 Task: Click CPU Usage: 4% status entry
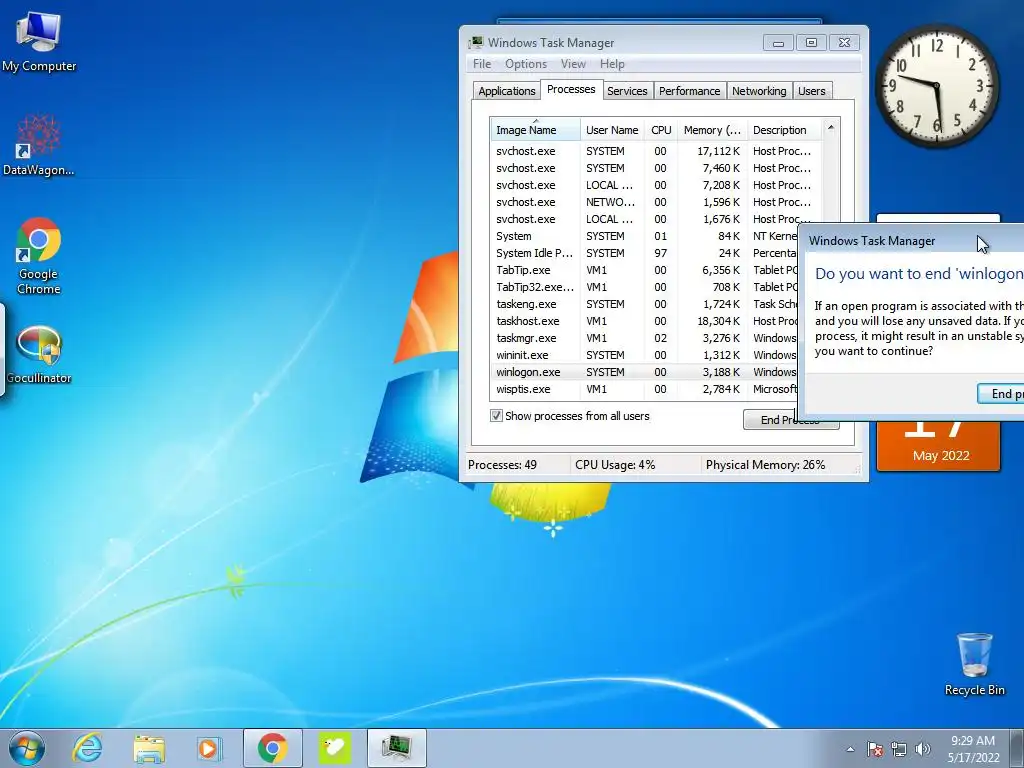(615, 464)
